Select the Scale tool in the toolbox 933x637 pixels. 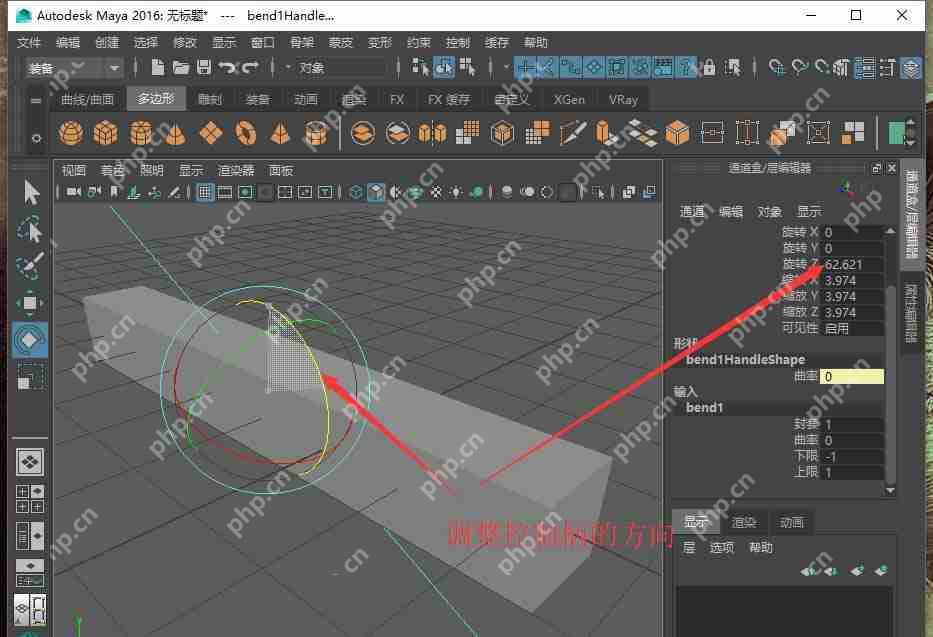[30, 377]
